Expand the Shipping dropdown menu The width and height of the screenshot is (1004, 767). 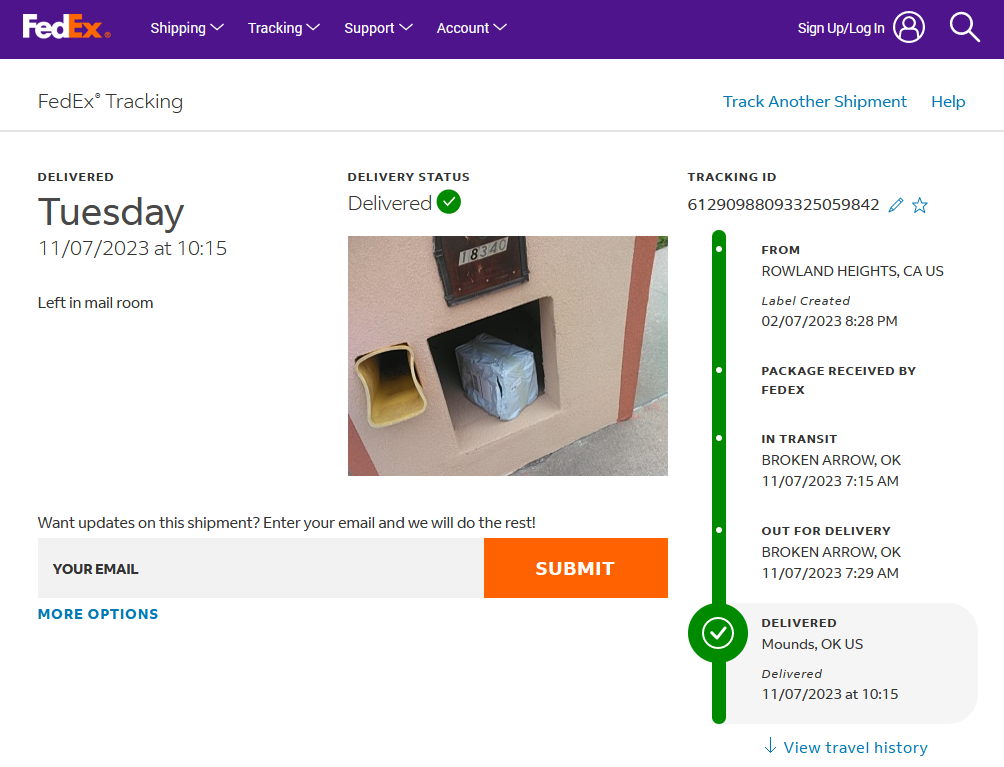(x=187, y=28)
